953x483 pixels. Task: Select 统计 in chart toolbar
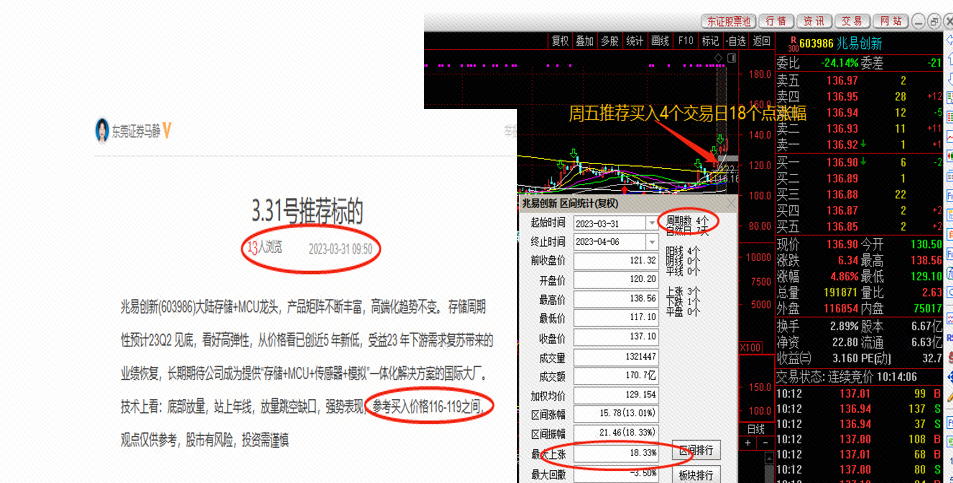pyautogui.click(x=635, y=41)
